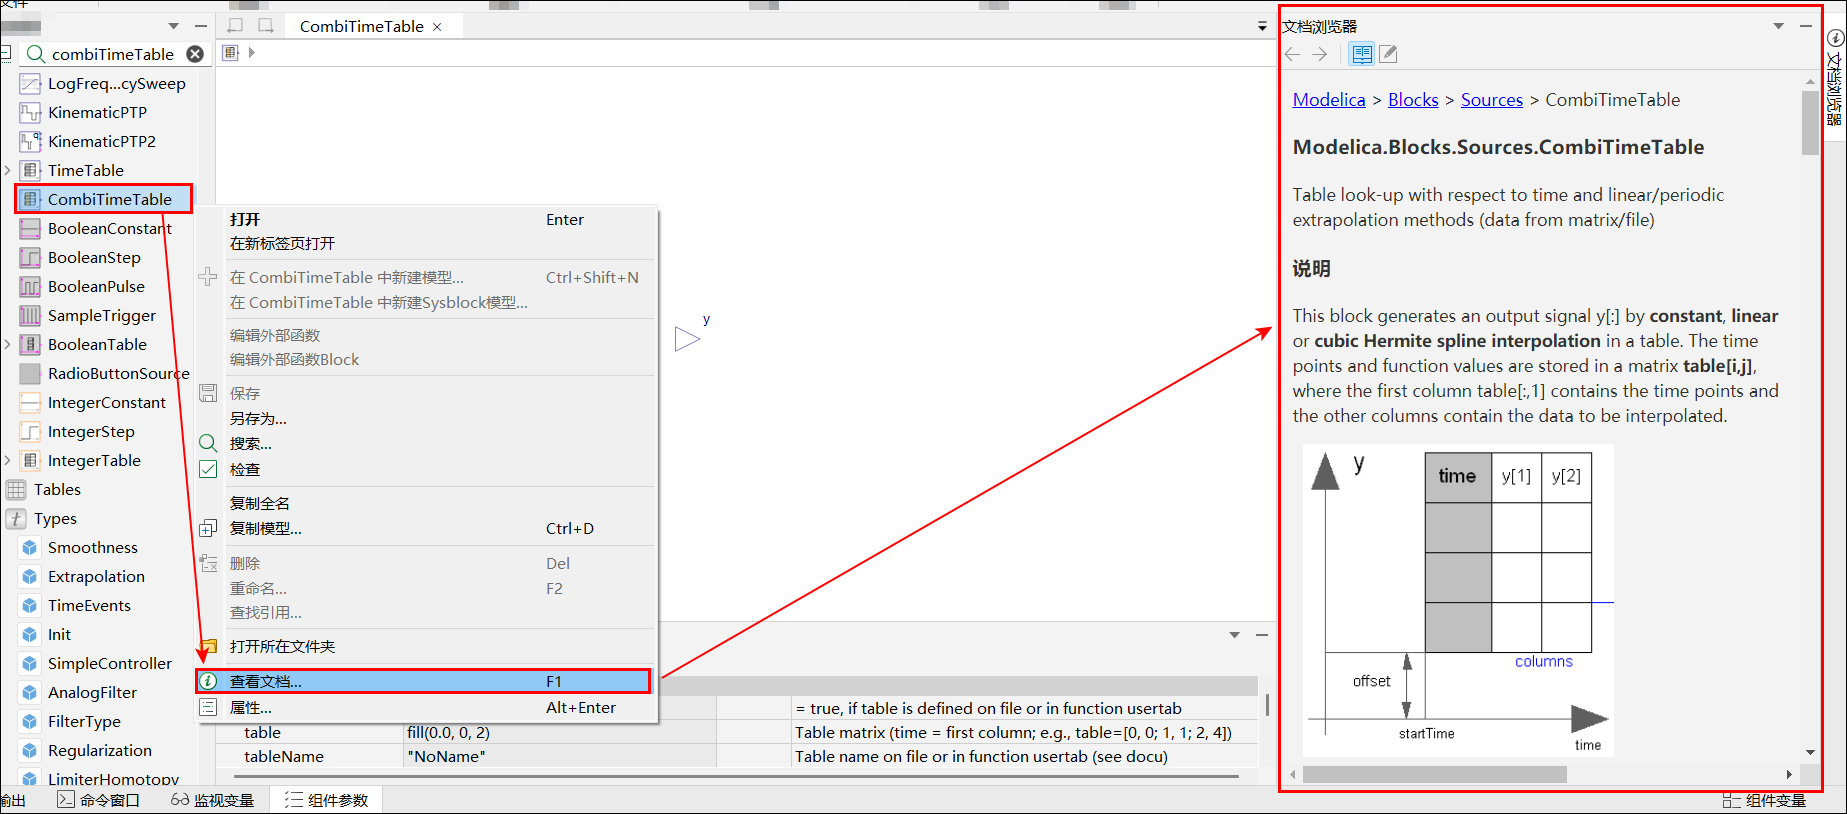
Task: Open the 组件变量 panel at bottom right
Action: (1764, 800)
